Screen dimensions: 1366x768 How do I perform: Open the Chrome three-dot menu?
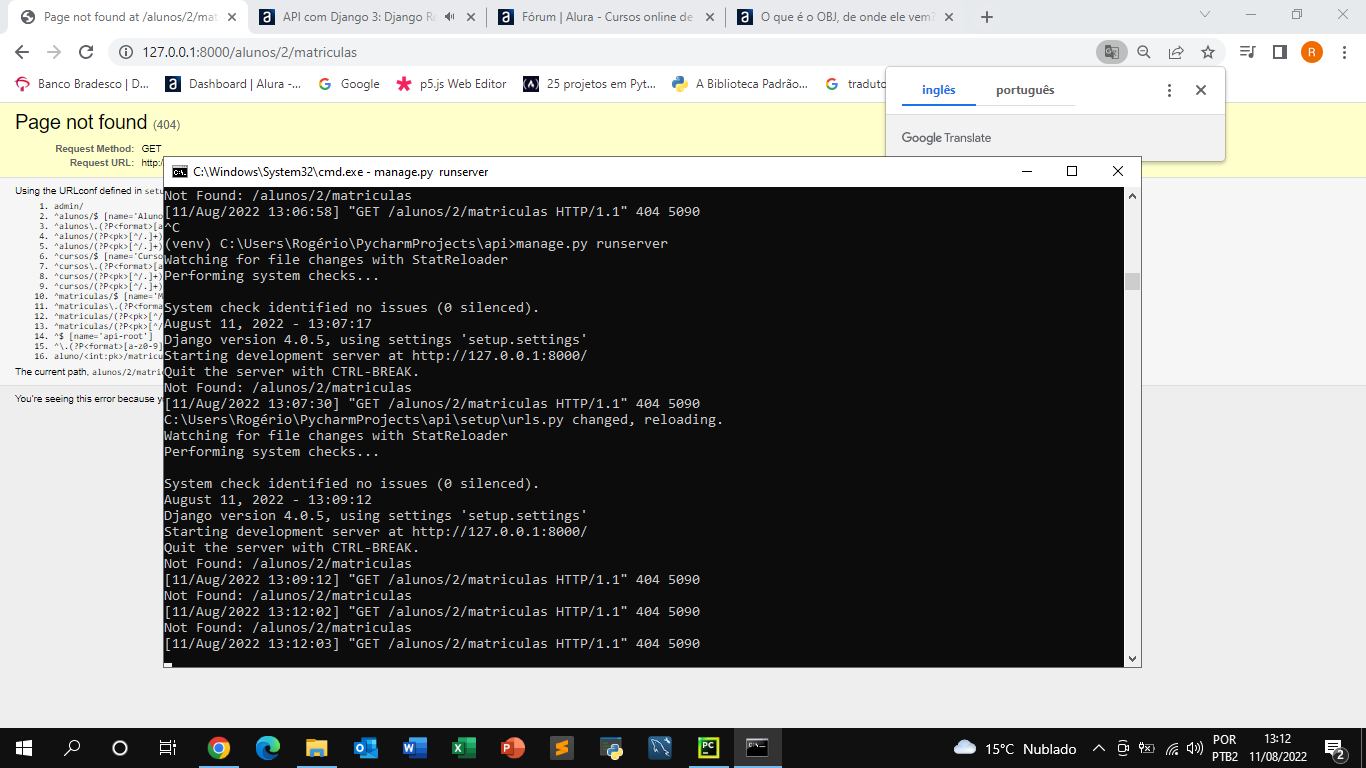[x=1343, y=52]
